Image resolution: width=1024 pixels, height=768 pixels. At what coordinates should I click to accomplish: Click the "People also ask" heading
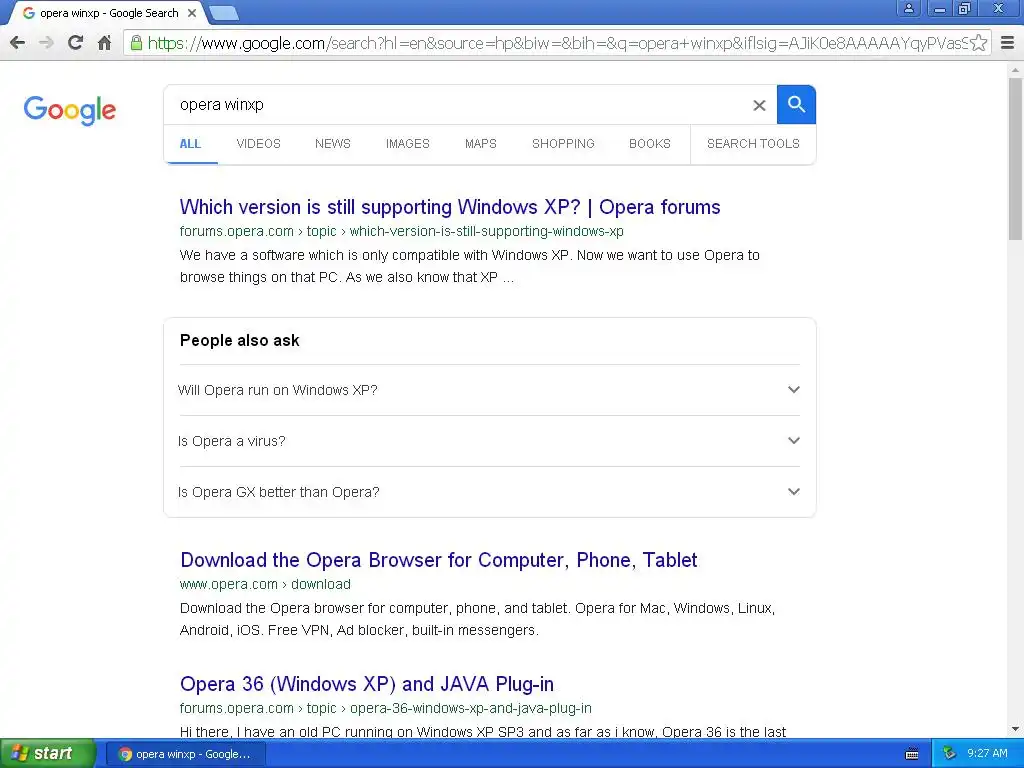pyautogui.click(x=240, y=341)
